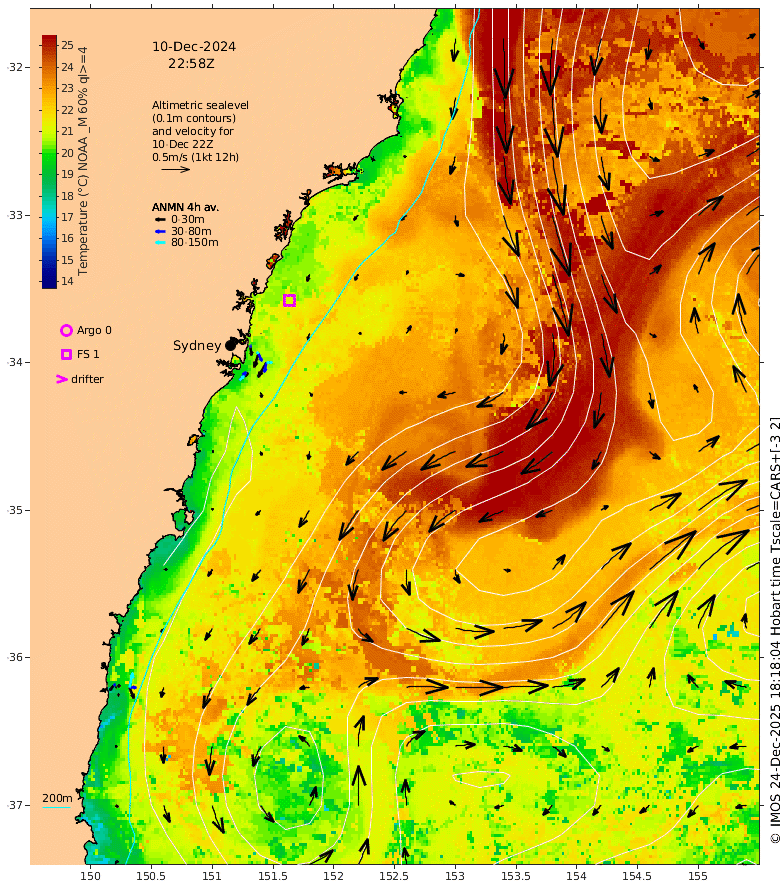780x890 pixels.
Task: Click the 153 longitude axis label
Action: [455, 876]
